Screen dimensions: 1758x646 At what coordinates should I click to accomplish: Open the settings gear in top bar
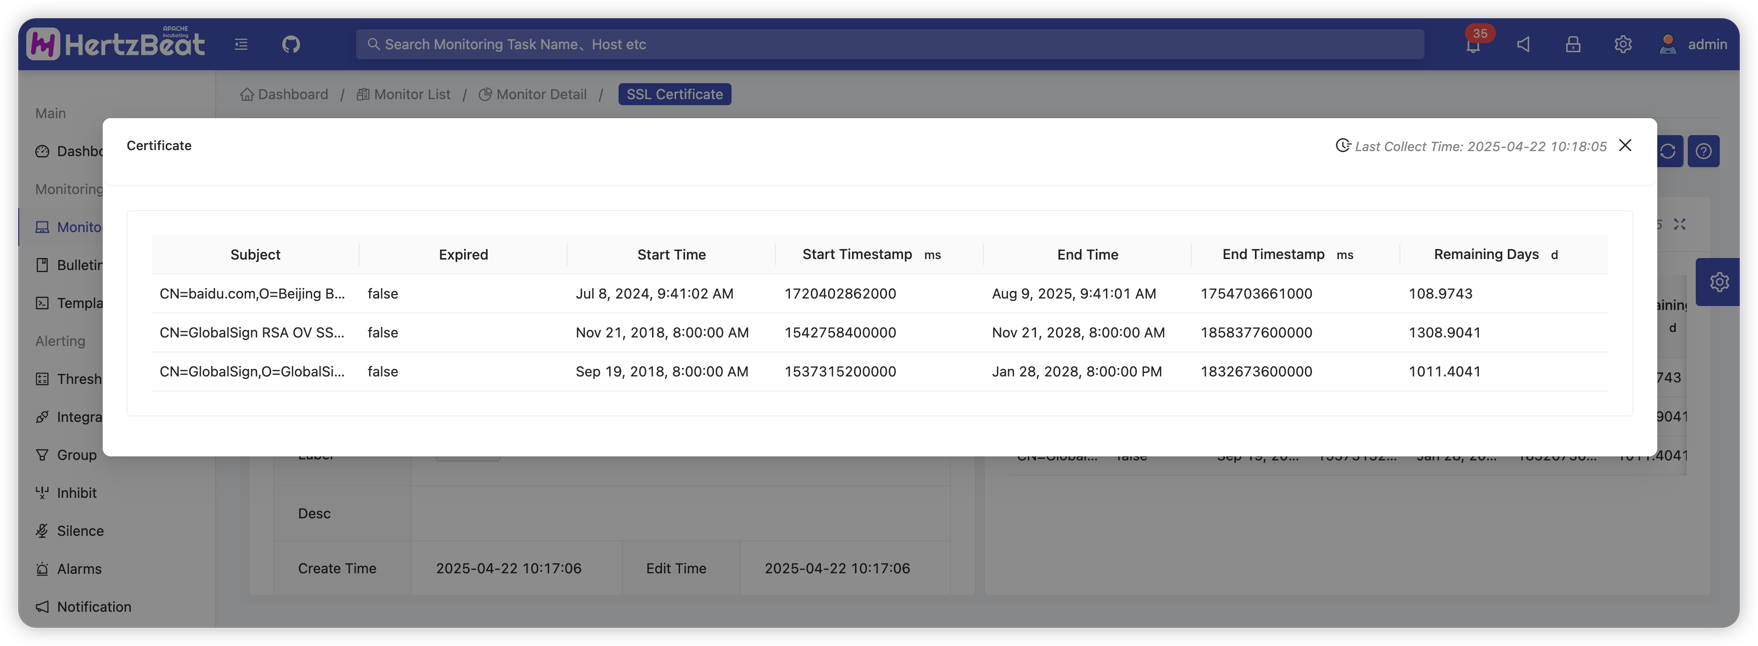coord(1623,44)
